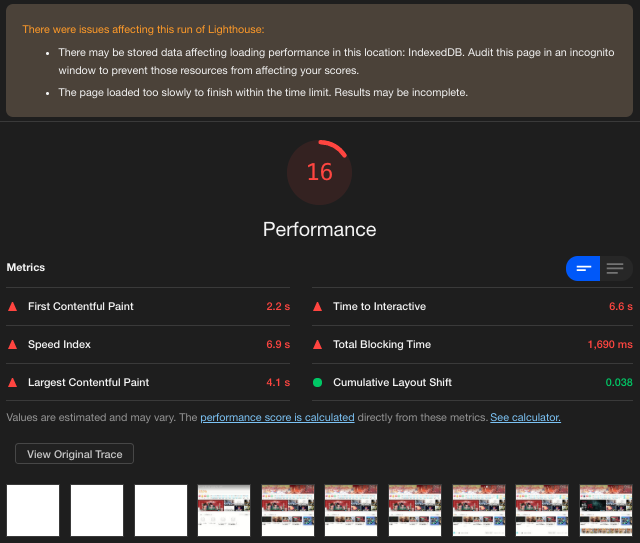
Task: Open the 'See calculator.' link
Action: 525,417
